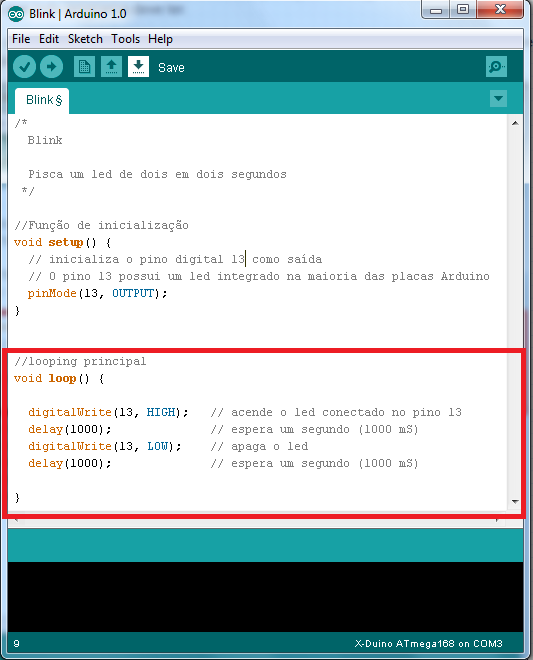Click the digitalWrite(13, HIGH) line

coord(109,412)
